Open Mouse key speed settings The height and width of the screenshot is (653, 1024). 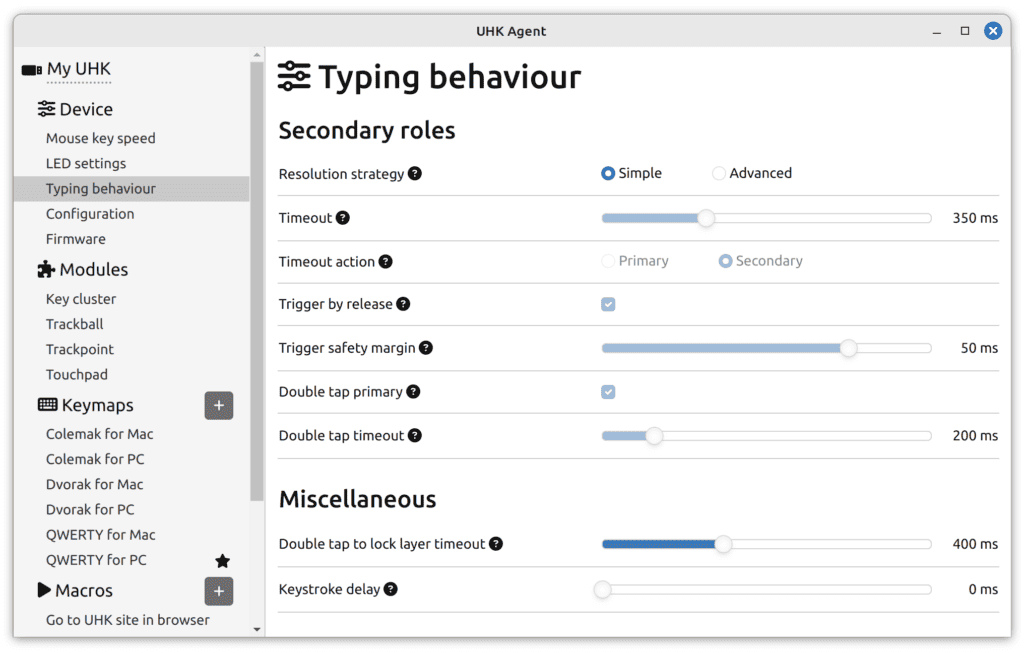pos(100,138)
